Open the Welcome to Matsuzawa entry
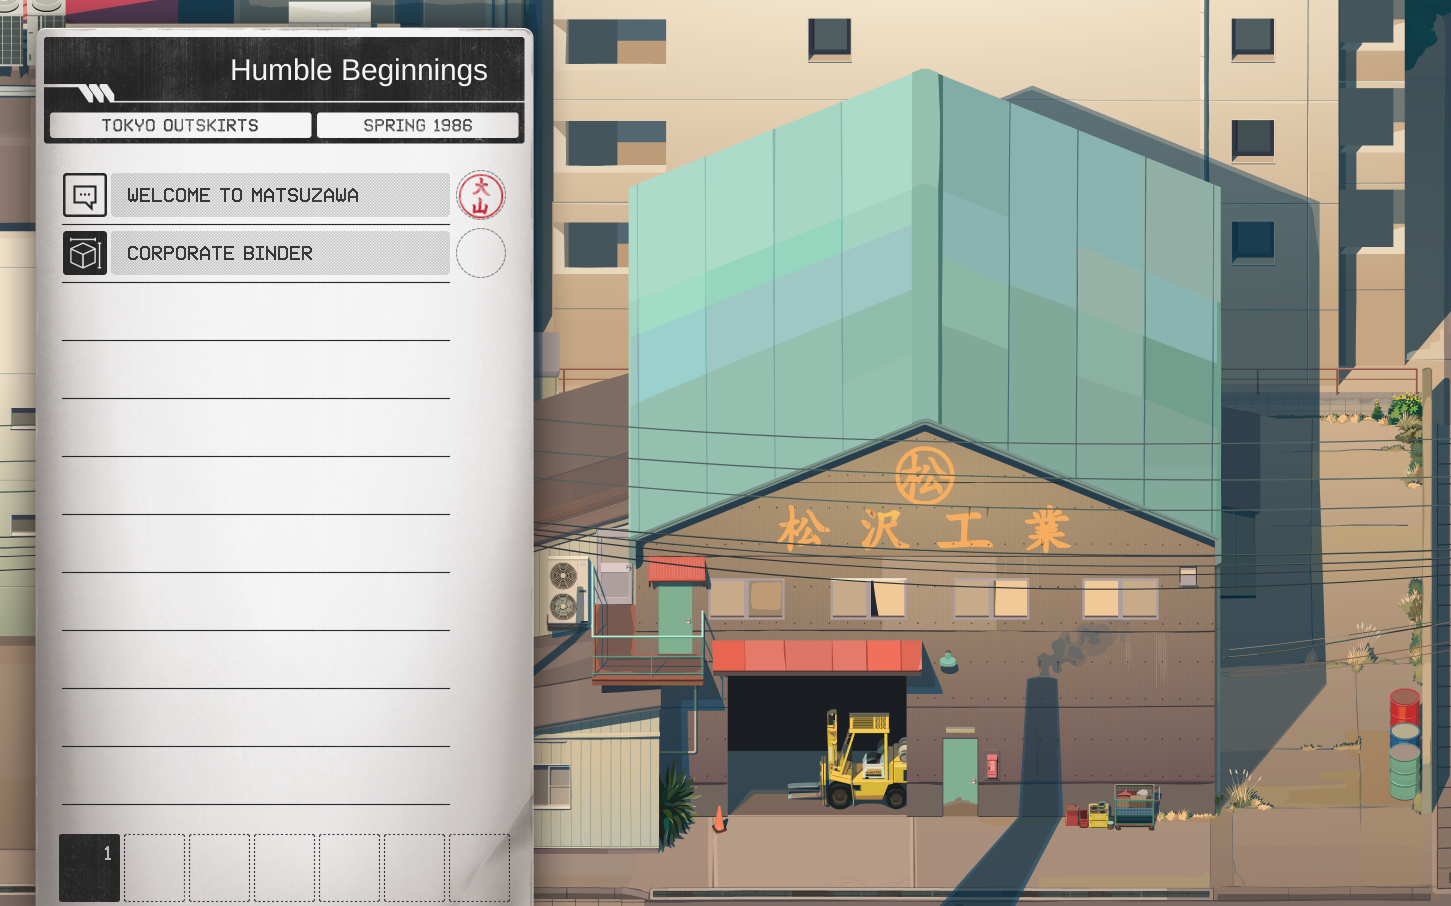1451x906 pixels. pyautogui.click(x=280, y=195)
